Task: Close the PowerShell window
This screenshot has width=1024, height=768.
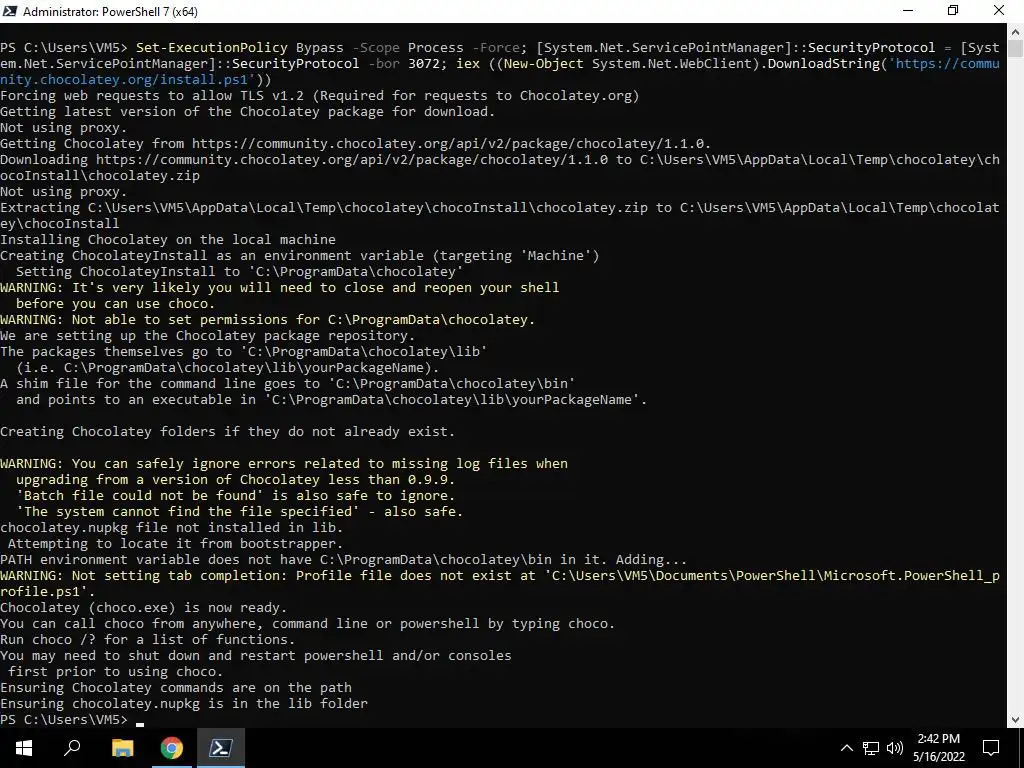Action: click(999, 11)
